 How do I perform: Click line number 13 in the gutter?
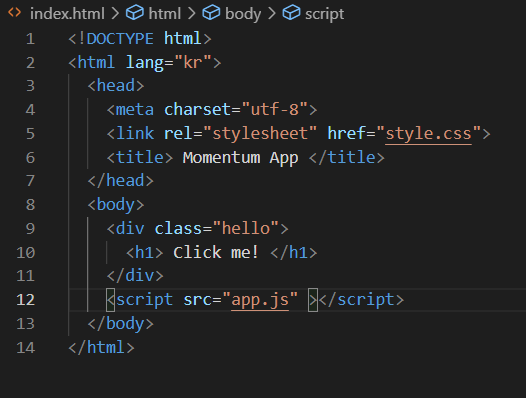coord(25,324)
